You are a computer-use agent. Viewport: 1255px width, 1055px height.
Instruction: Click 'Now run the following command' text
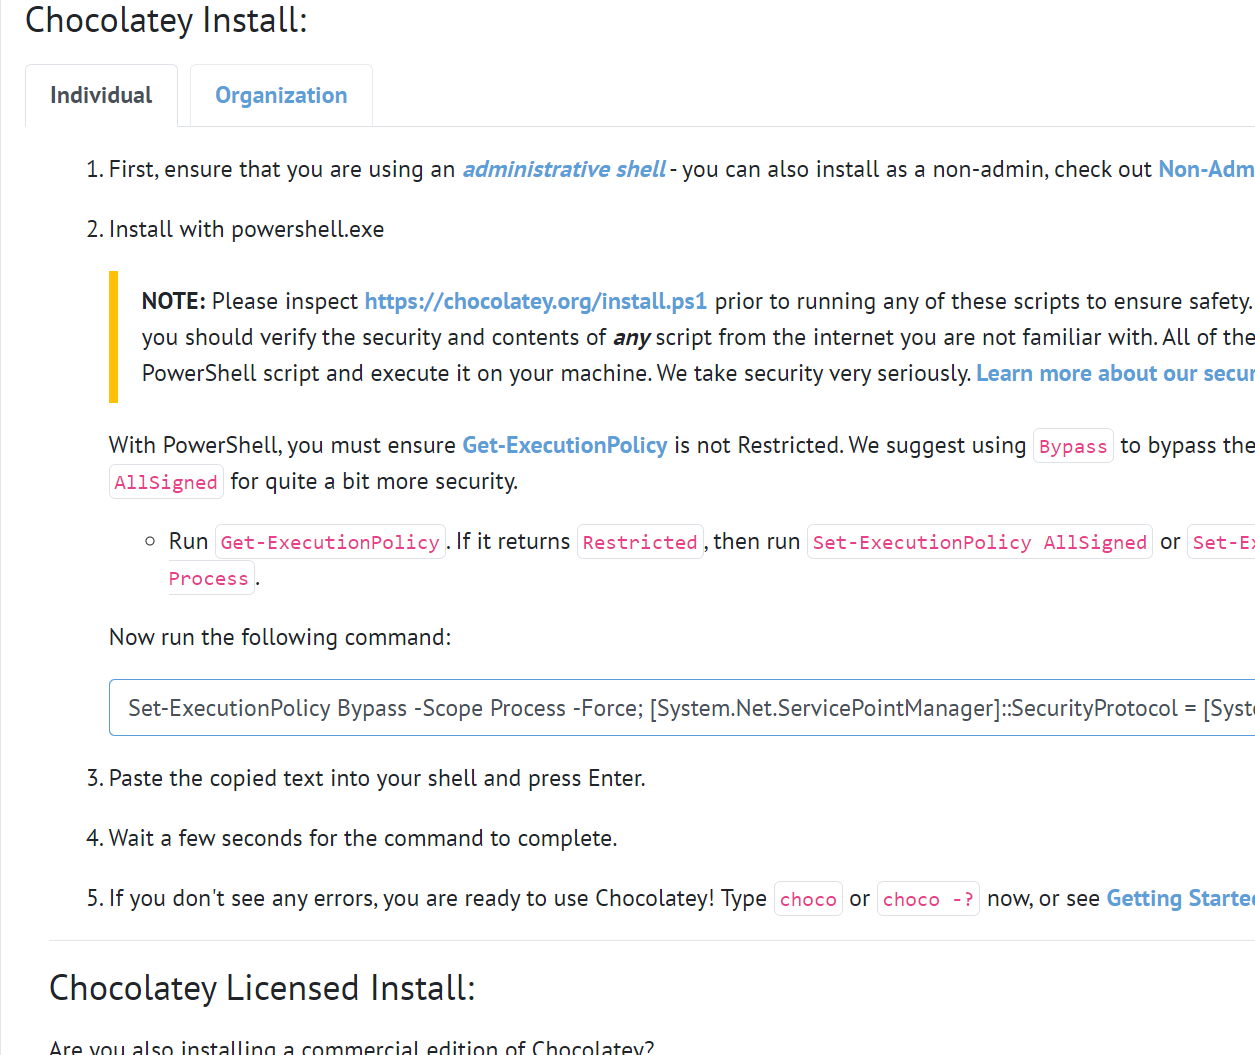pyautogui.click(x=280, y=638)
